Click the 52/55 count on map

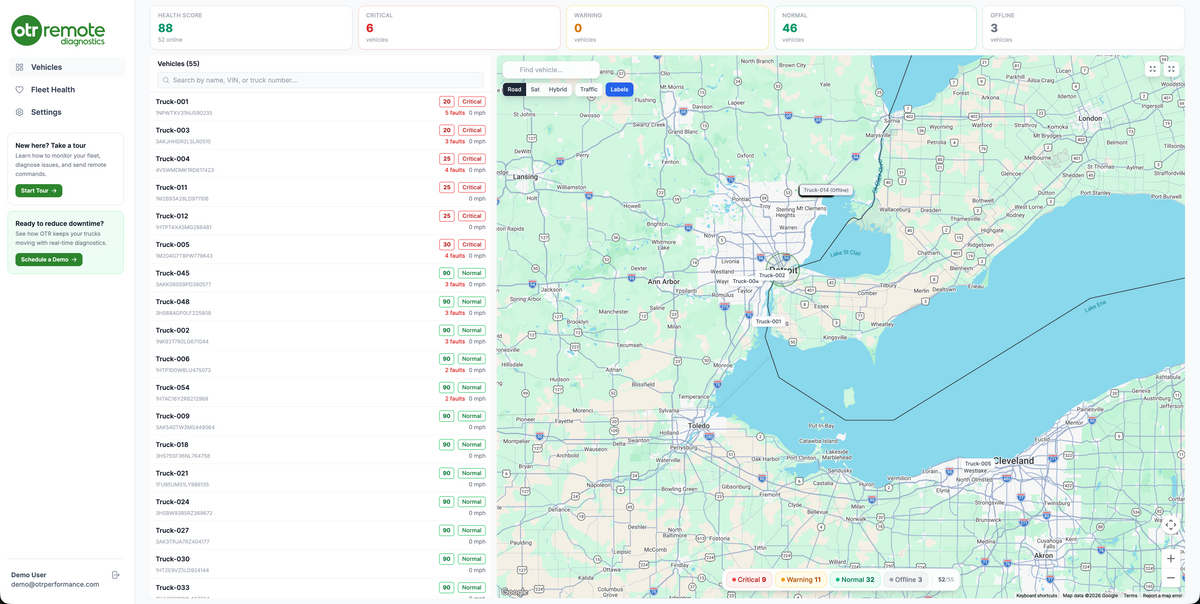[945, 579]
